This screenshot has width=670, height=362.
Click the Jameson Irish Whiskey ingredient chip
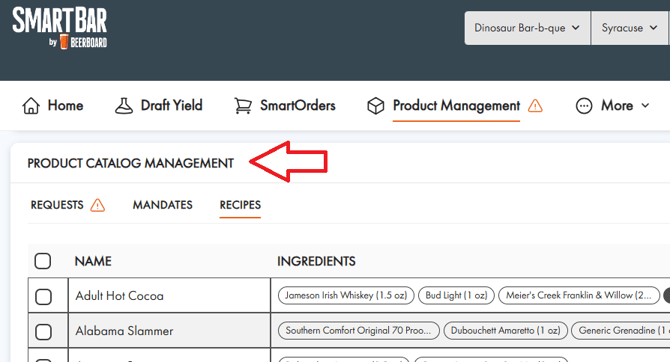[x=346, y=295]
